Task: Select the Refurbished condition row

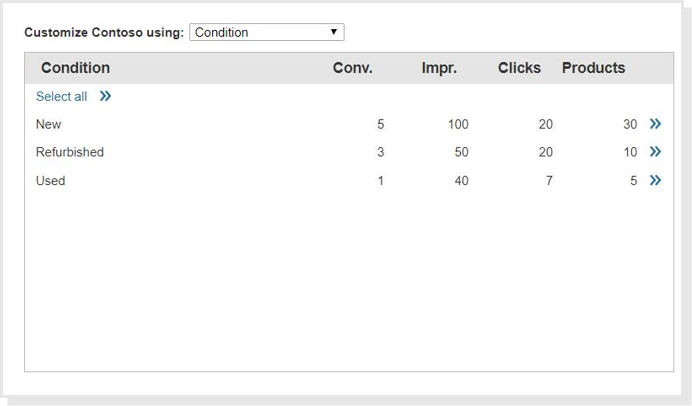Action: (69, 153)
